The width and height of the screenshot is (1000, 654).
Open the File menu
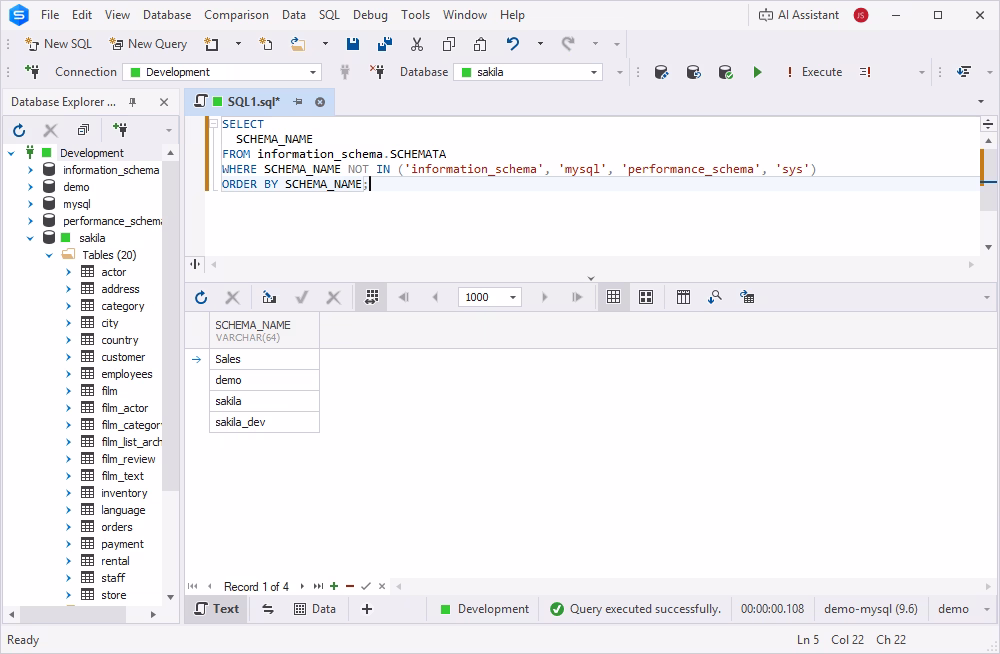pyautogui.click(x=50, y=15)
